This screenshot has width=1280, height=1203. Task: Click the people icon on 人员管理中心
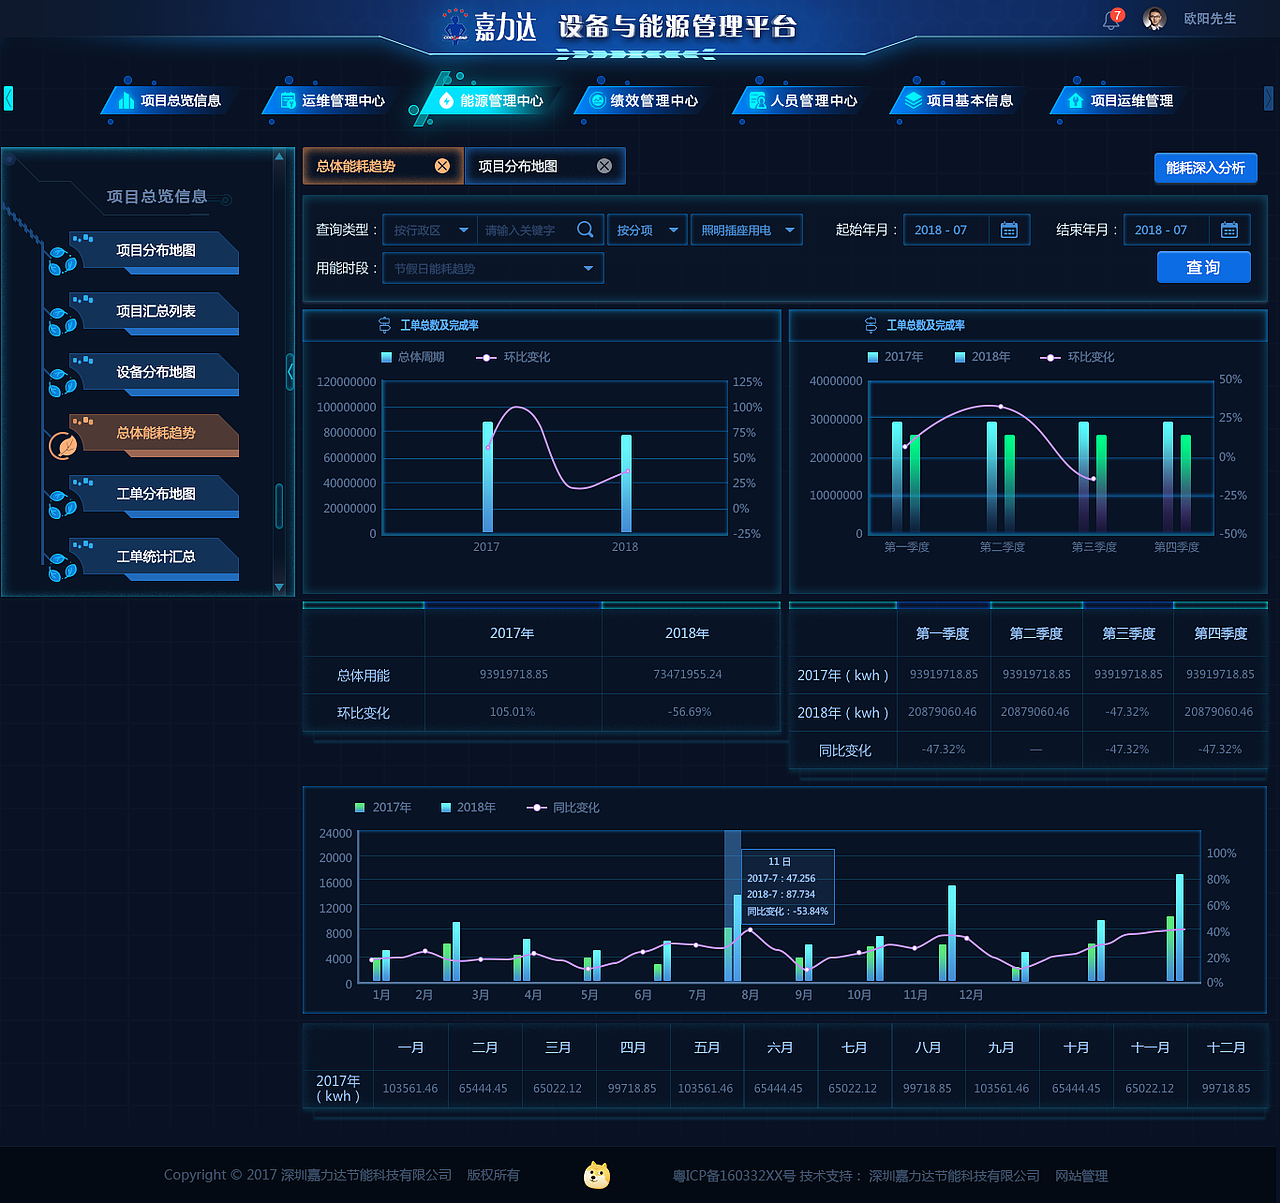[757, 100]
